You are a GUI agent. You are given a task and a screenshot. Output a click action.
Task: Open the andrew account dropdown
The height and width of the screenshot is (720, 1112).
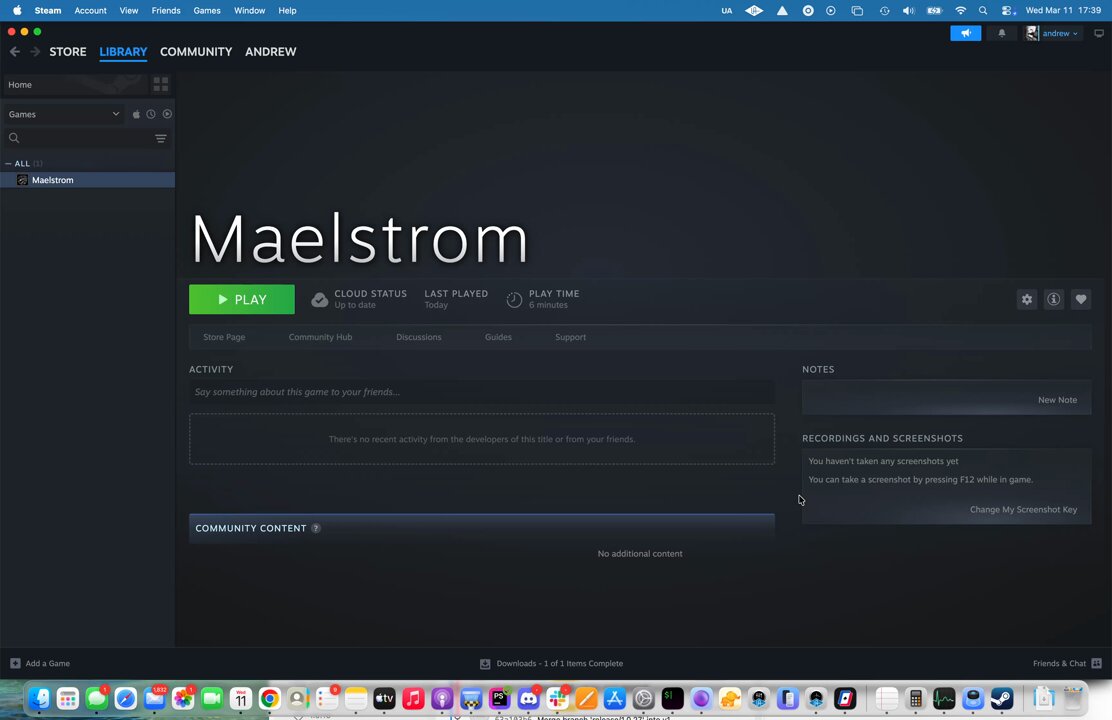1053,33
